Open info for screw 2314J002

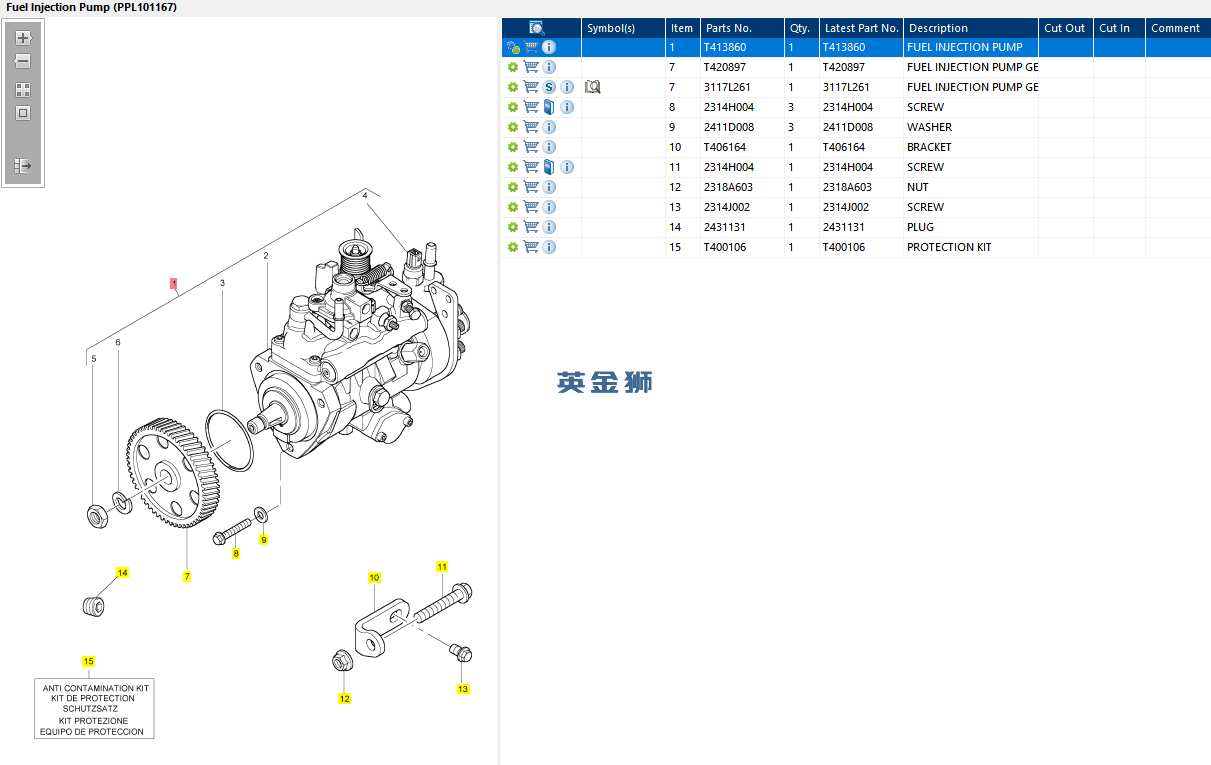click(549, 207)
